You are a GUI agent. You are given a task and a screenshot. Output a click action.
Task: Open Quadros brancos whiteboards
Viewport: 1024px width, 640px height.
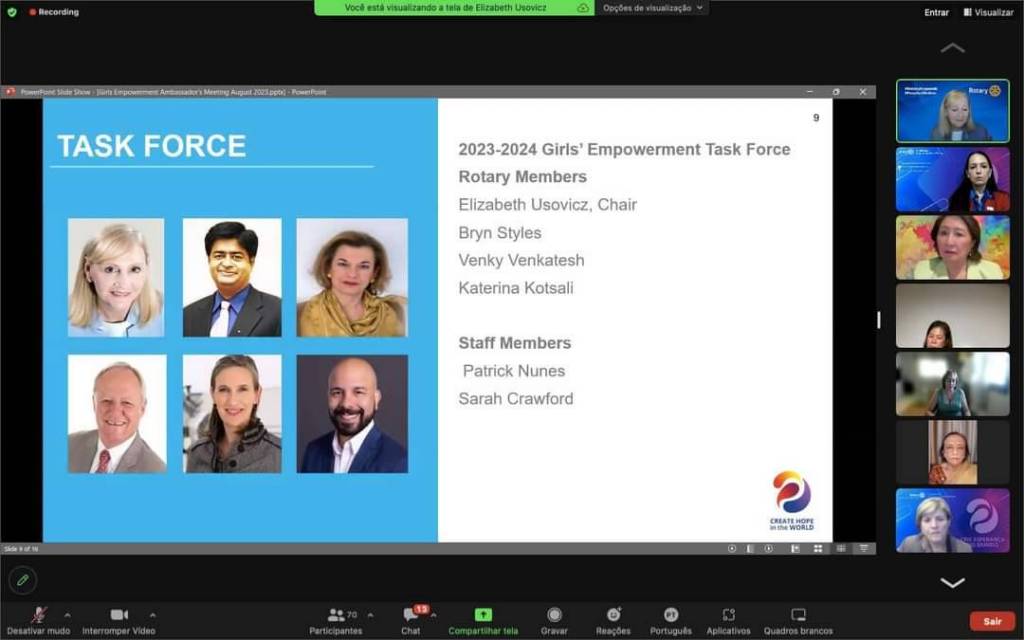[x=798, y=615]
